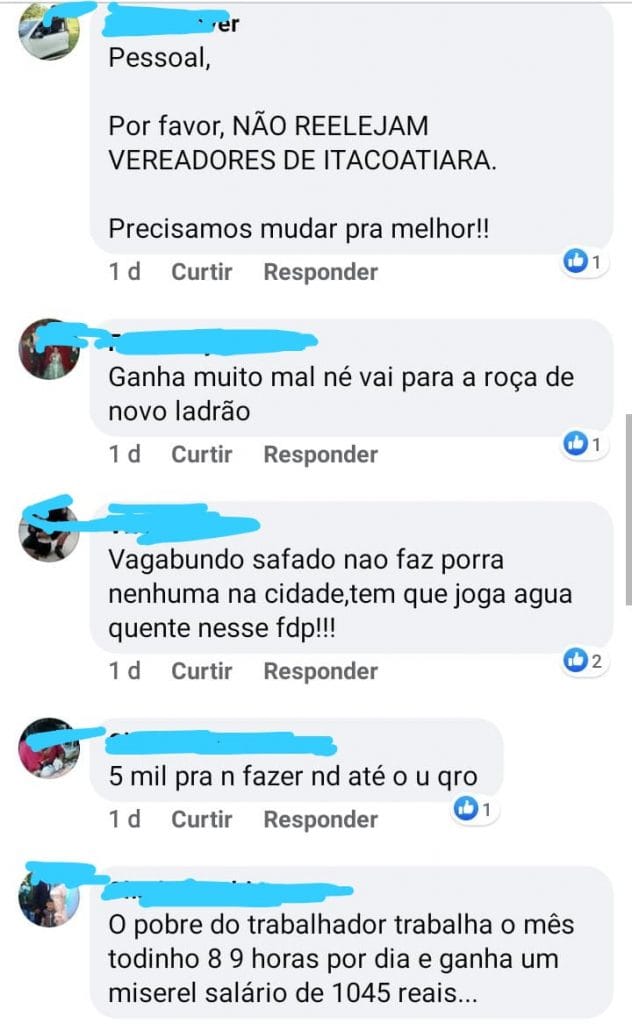This screenshot has width=632, height=1024.
Task: Click like reaction icon on 'novo ladrão' comment
Action: click(x=575, y=443)
